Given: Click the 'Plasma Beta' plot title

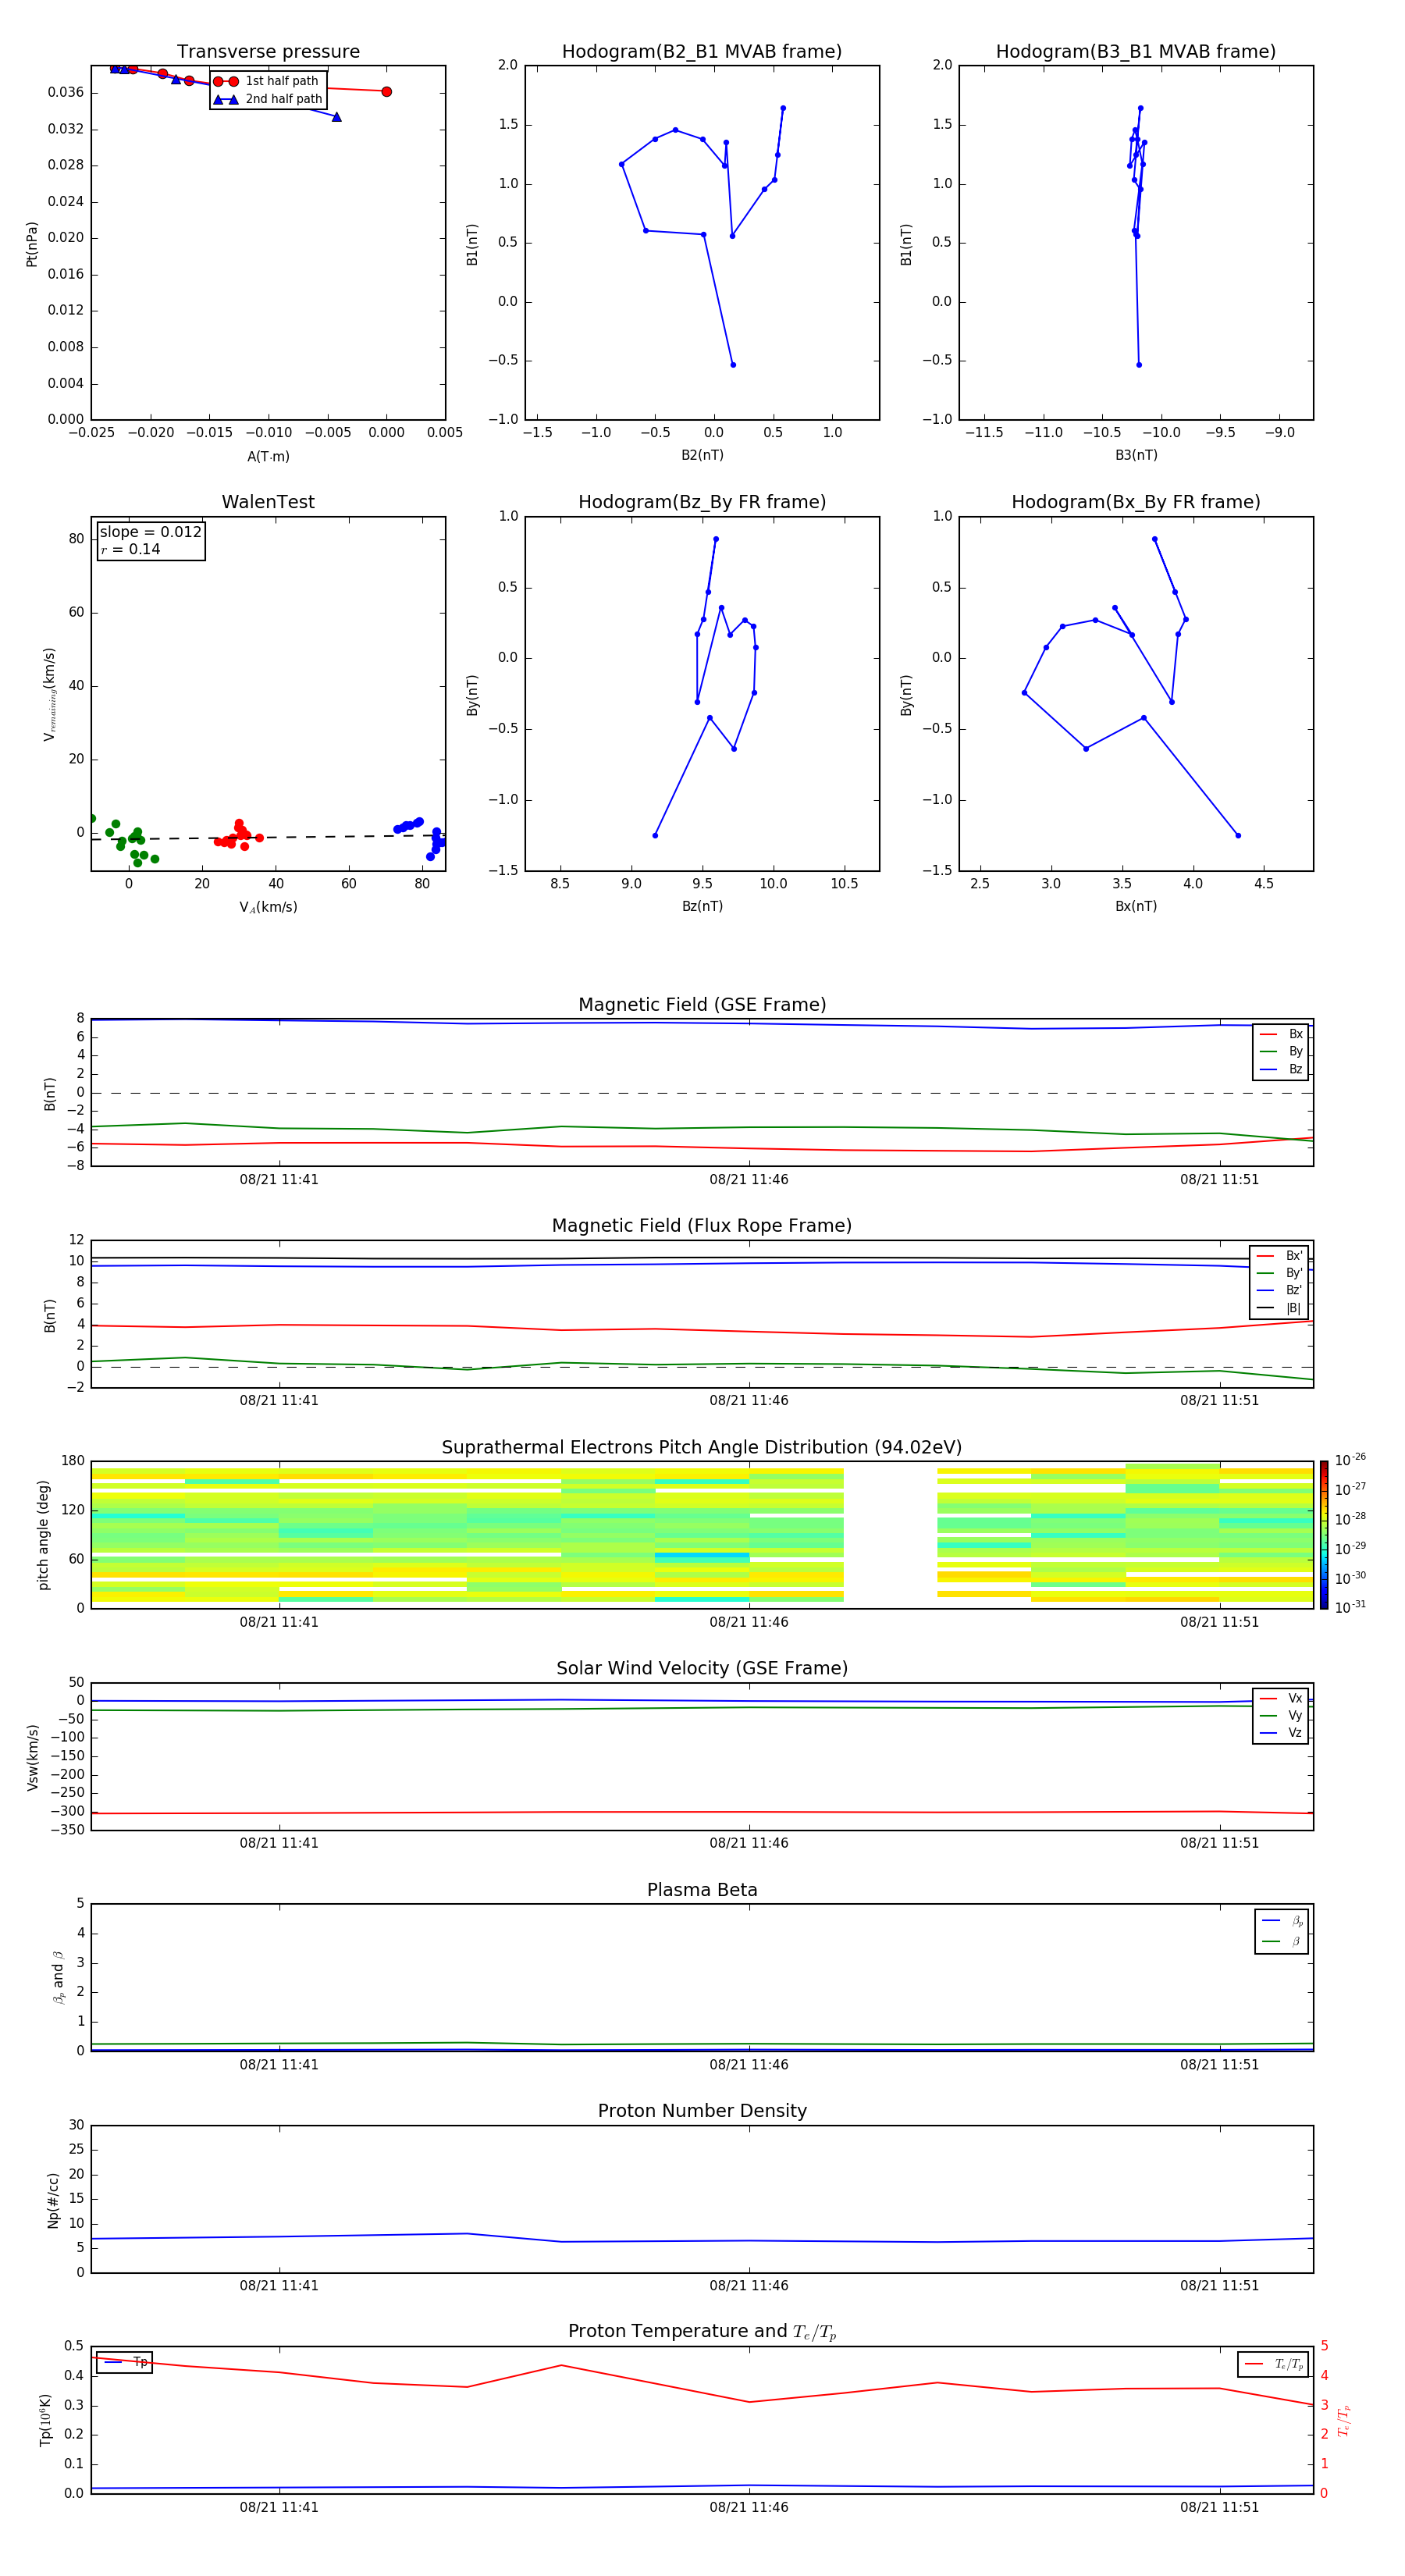Looking at the screenshot, I should pos(702,1890).
